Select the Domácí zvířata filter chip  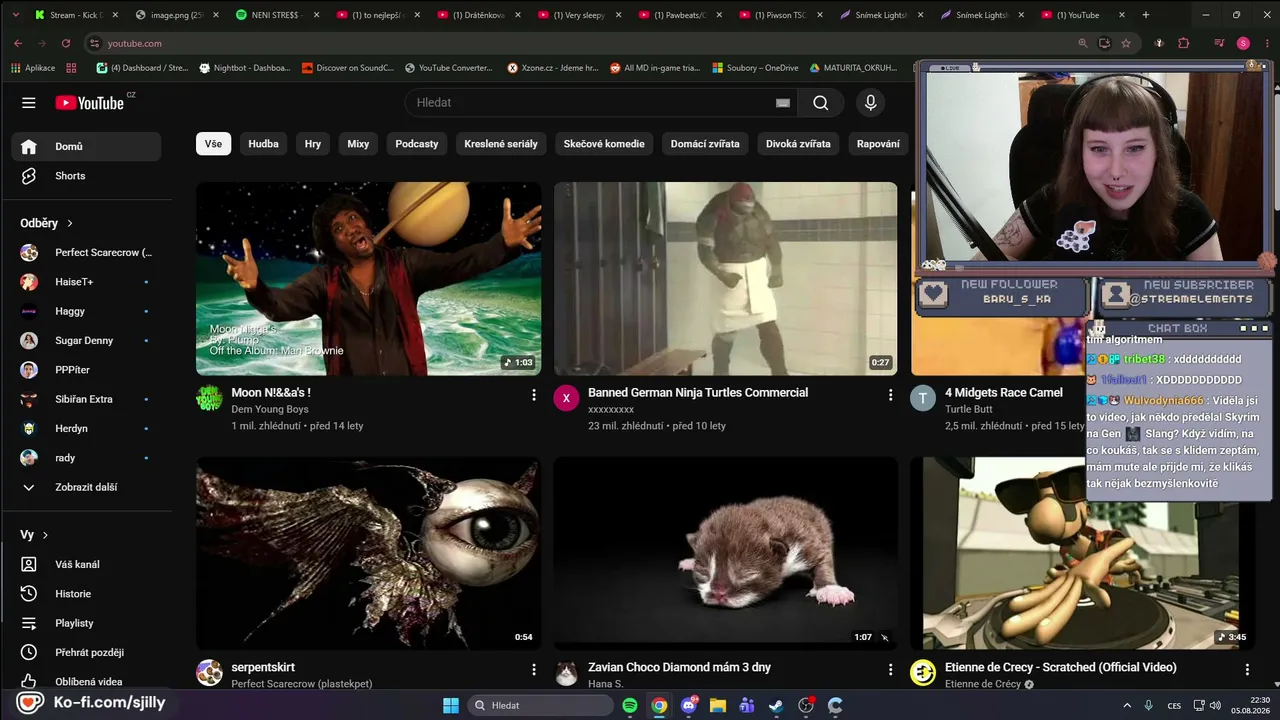click(705, 144)
